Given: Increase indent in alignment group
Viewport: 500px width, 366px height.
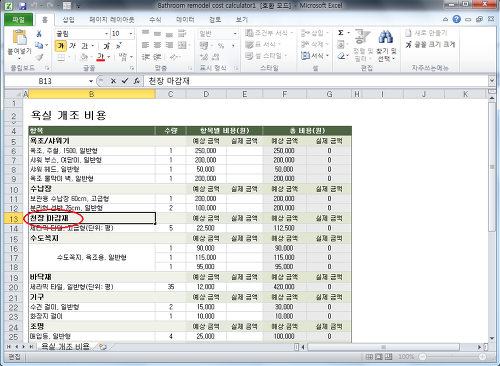Looking at the screenshot, I should (x=157, y=57).
